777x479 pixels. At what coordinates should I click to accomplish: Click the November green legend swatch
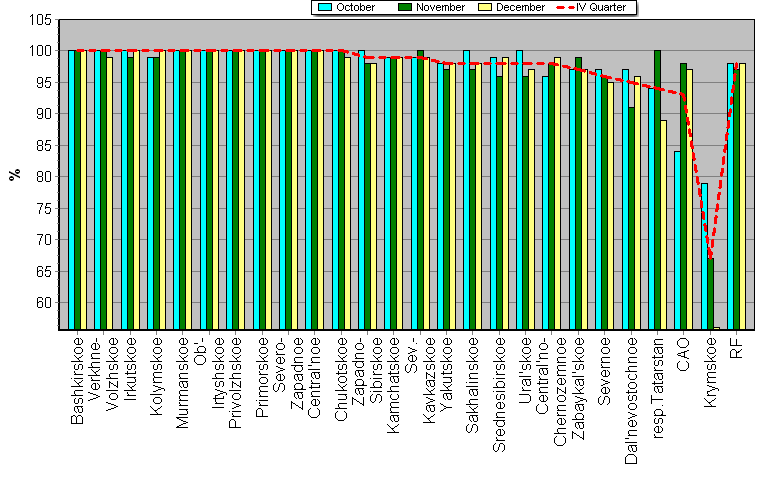pos(405,7)
